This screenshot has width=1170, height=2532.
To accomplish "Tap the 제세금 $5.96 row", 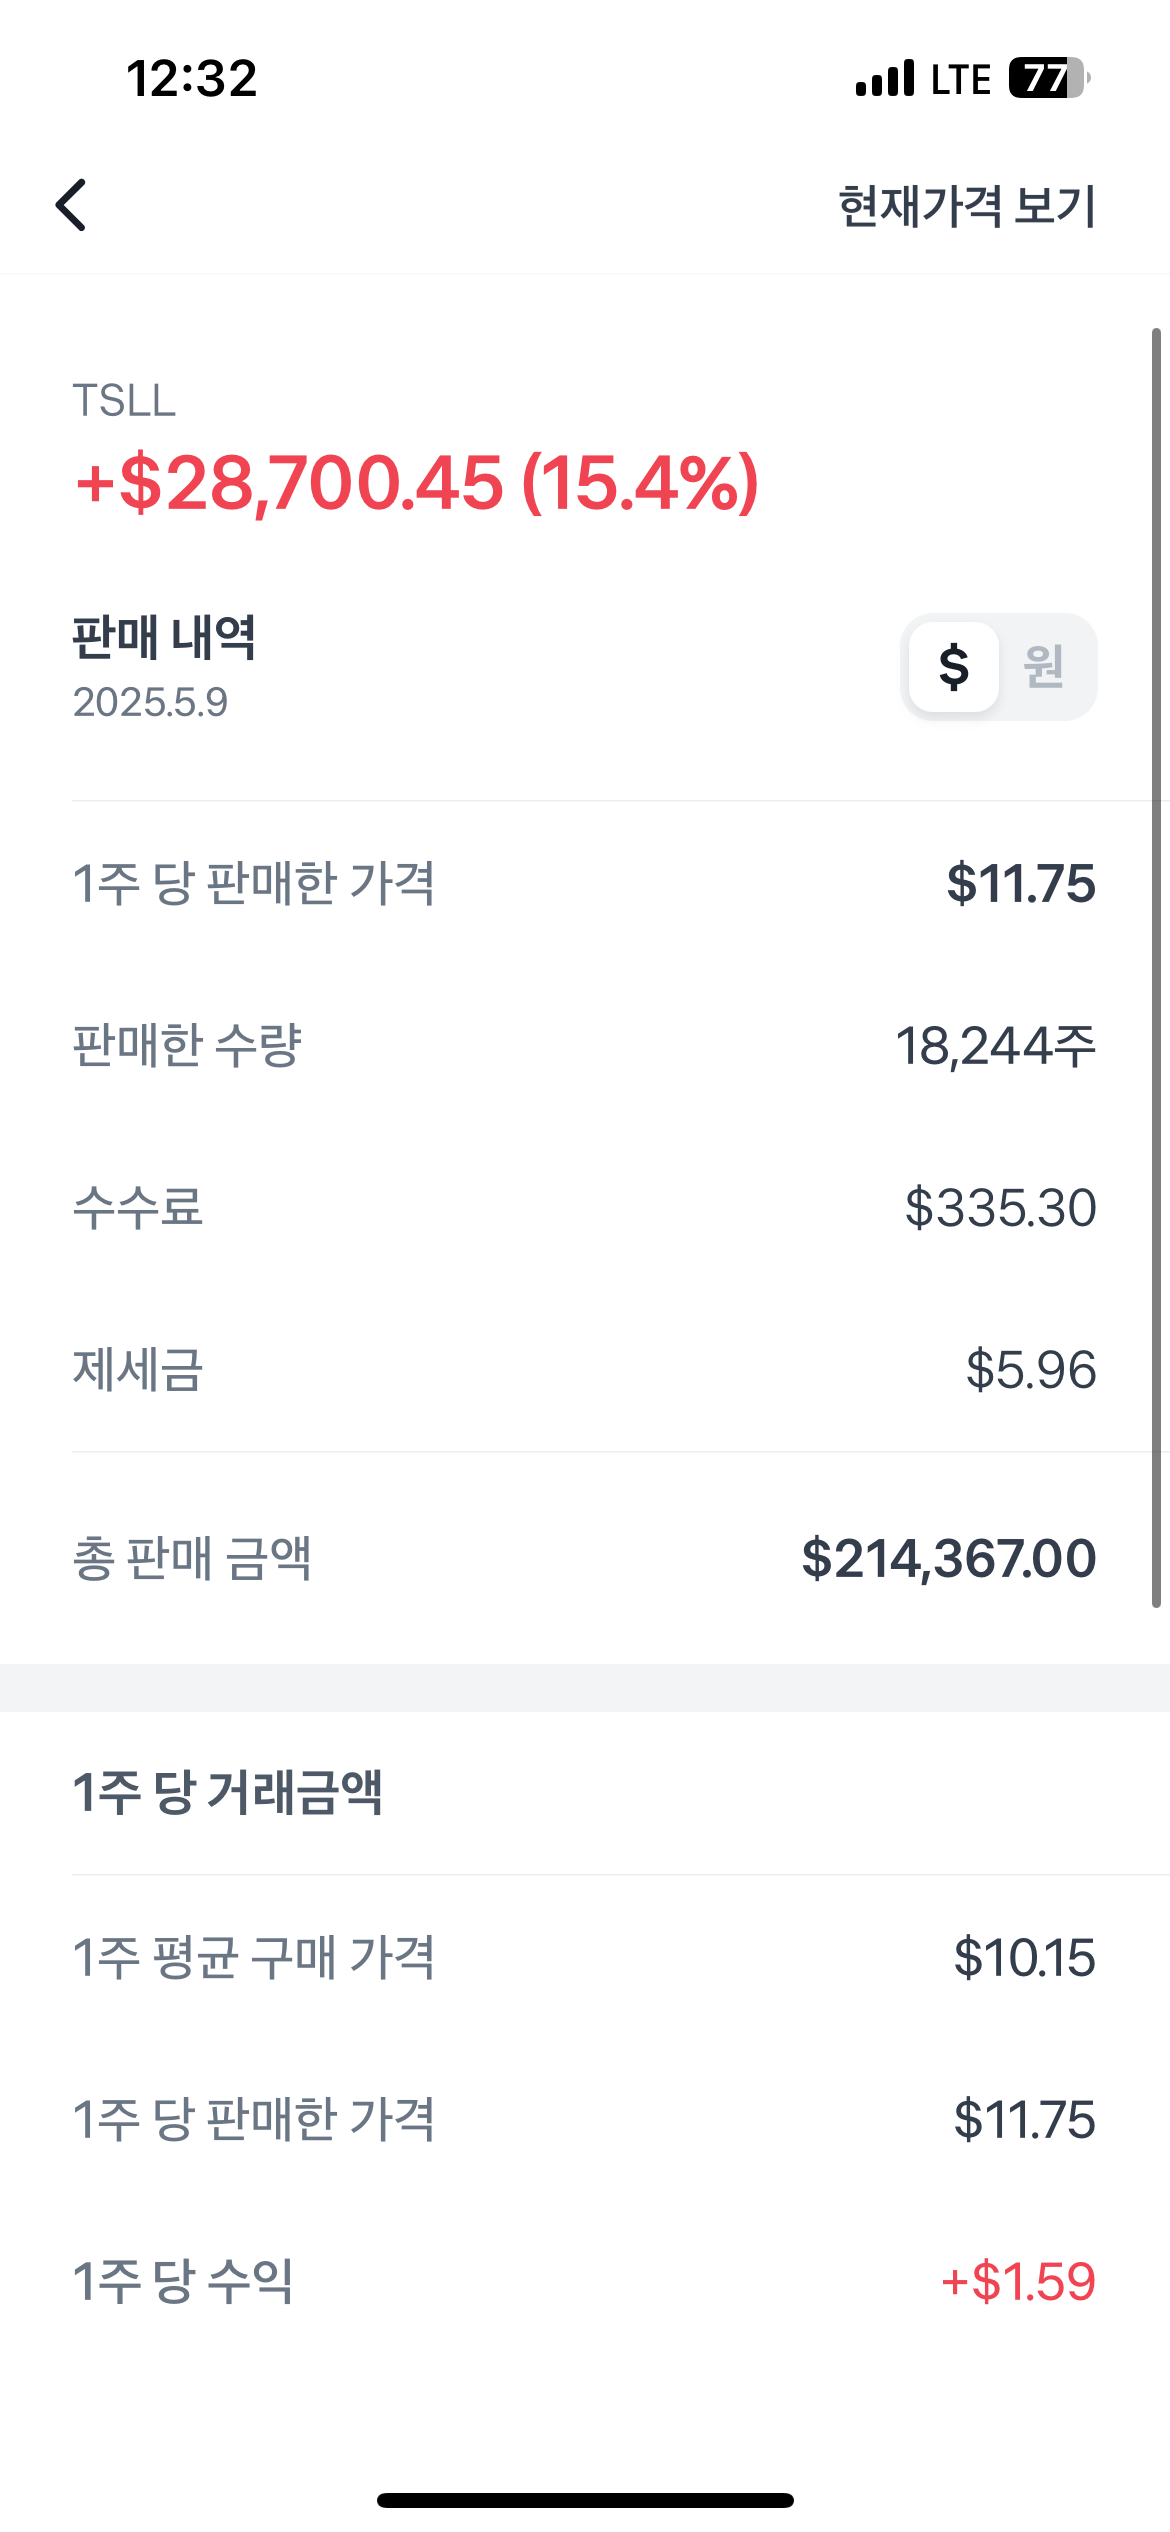I will (x=585, y=1369).
